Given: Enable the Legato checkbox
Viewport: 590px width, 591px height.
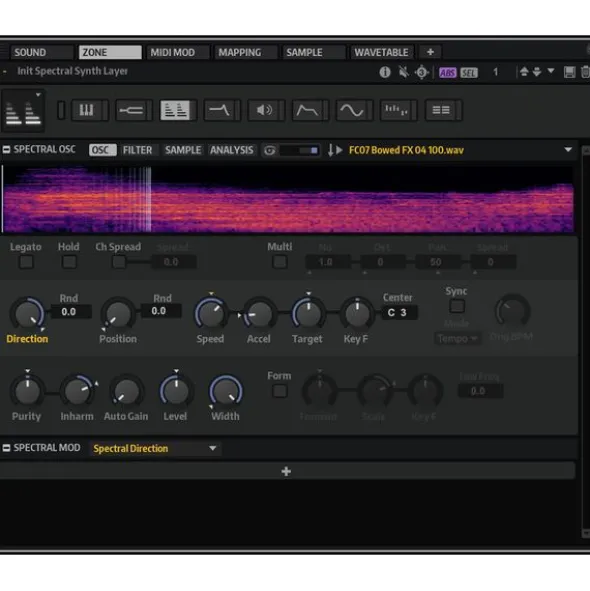Looking at the screenshot, I should (26, 262).
